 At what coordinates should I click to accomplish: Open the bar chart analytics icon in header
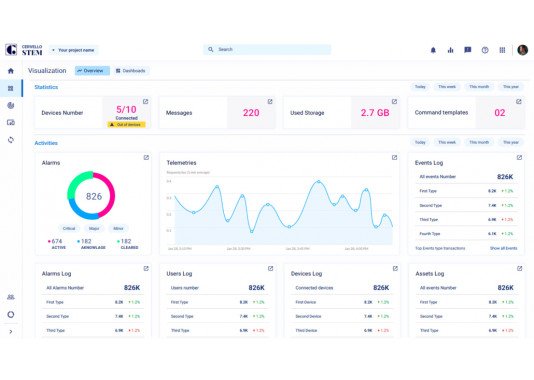tap(451, 50)
